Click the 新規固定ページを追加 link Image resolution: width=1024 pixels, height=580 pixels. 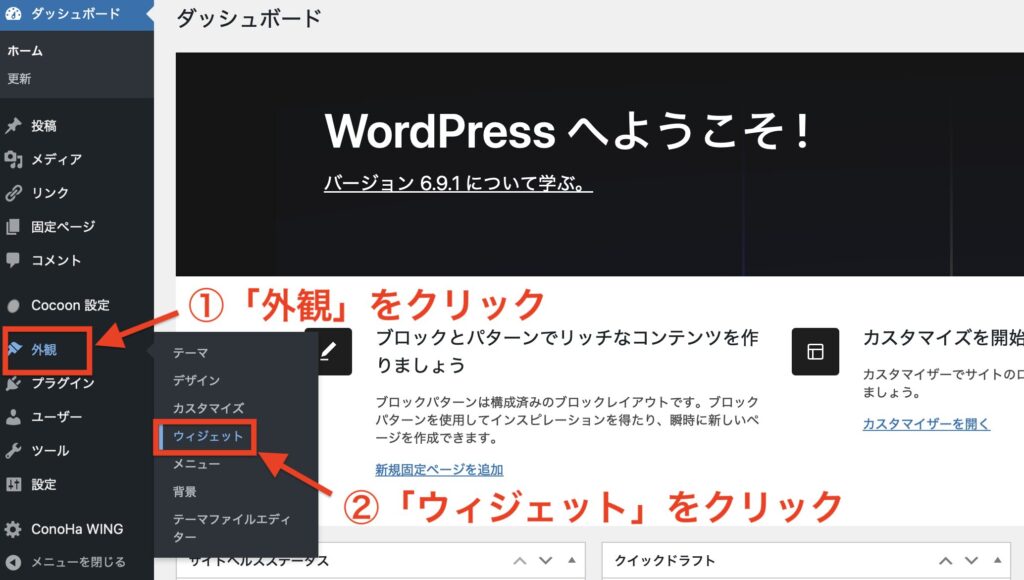click(x=439, y=469)
